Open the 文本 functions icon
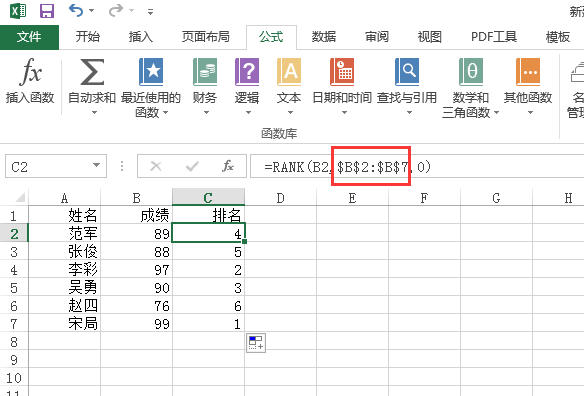 coord(289,72)
